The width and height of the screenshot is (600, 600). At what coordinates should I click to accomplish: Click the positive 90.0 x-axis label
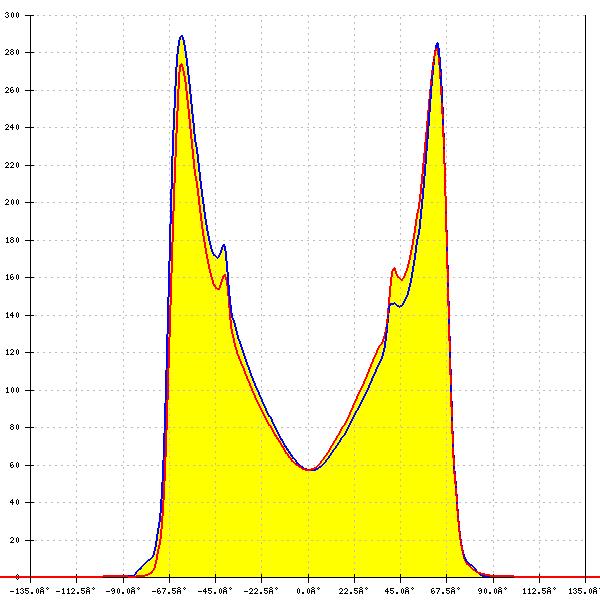[493, 591]
